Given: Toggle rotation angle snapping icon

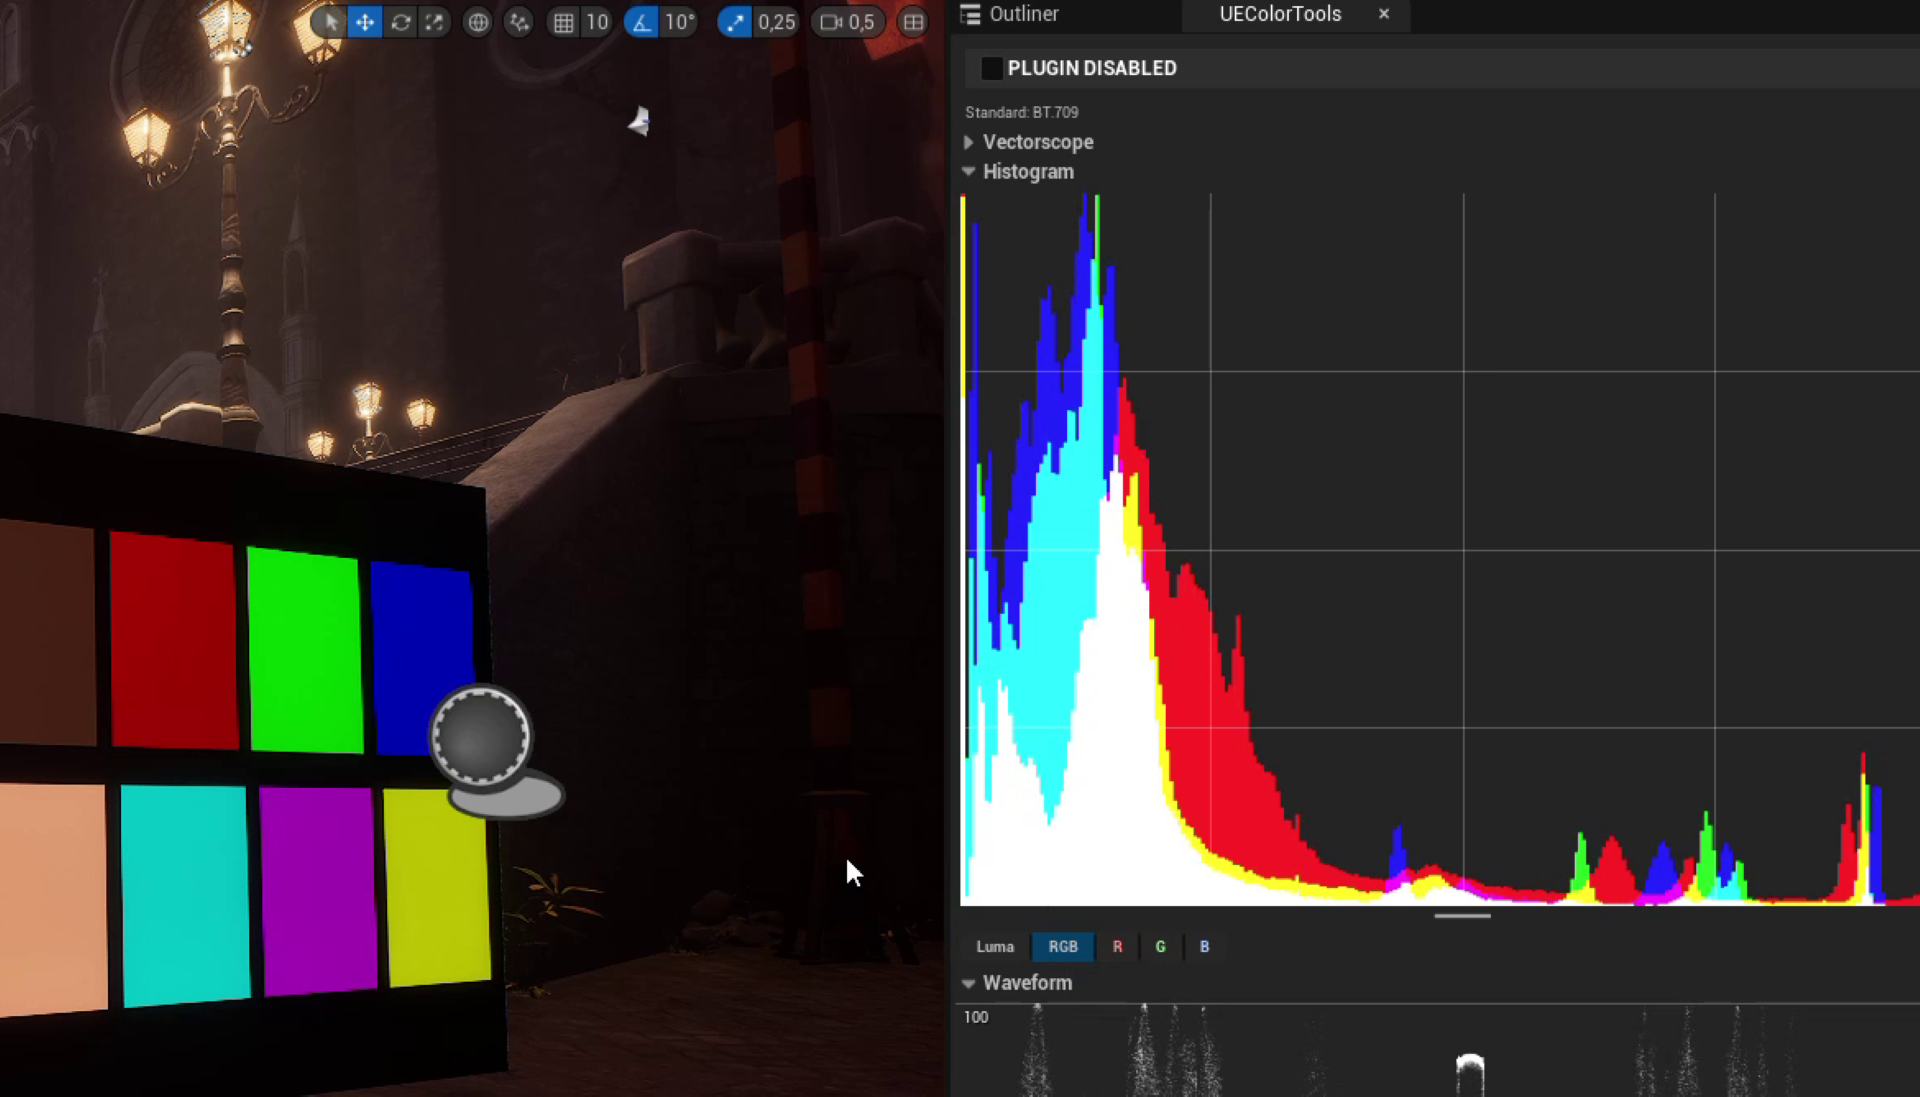Looking at the screenshot, I should [641, 22].
